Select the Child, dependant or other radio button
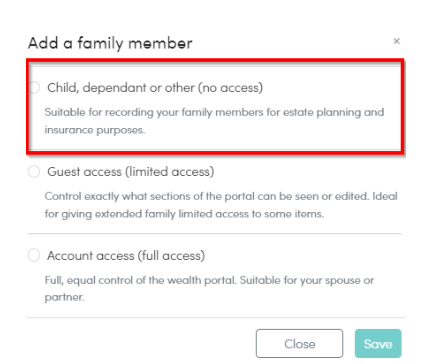The height and width of the screenshot is (364, 421). tap(34, 88)
